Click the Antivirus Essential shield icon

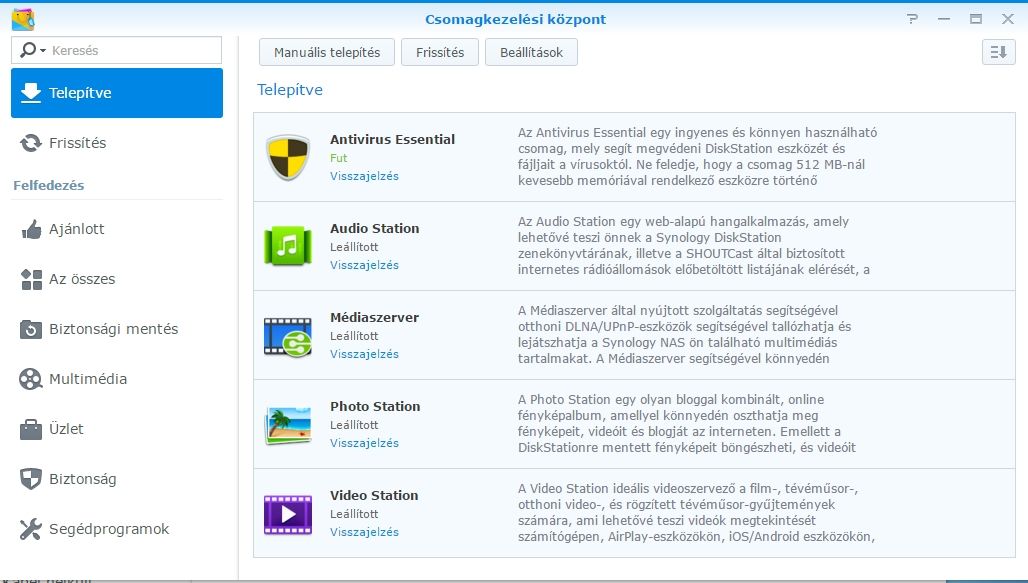[x=288, y=157]
